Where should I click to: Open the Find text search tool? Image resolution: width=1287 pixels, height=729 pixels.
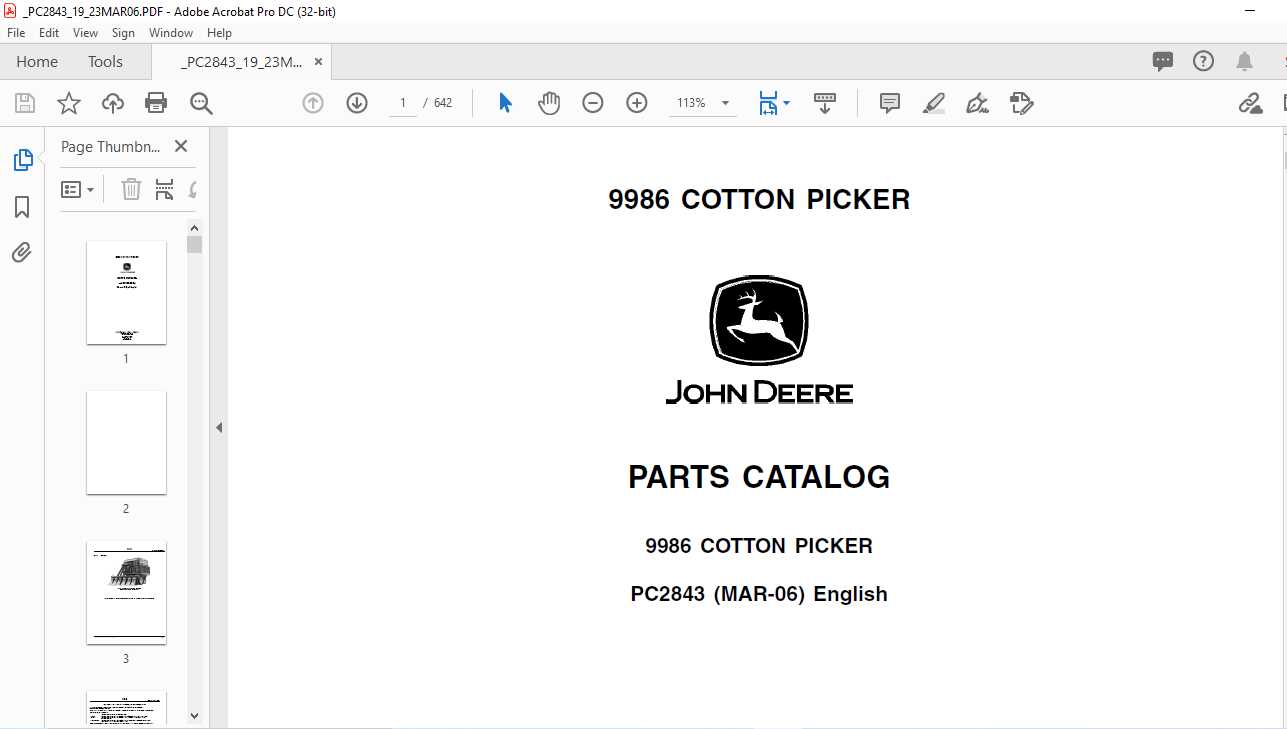pos(201,103)
